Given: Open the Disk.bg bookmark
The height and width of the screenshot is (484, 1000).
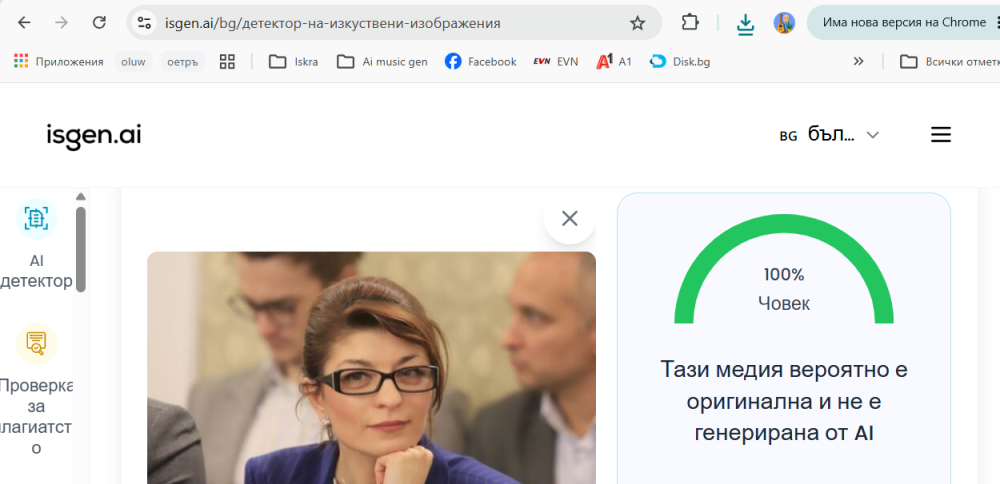Looking at the screenshot, I should [x=680, y=61].
